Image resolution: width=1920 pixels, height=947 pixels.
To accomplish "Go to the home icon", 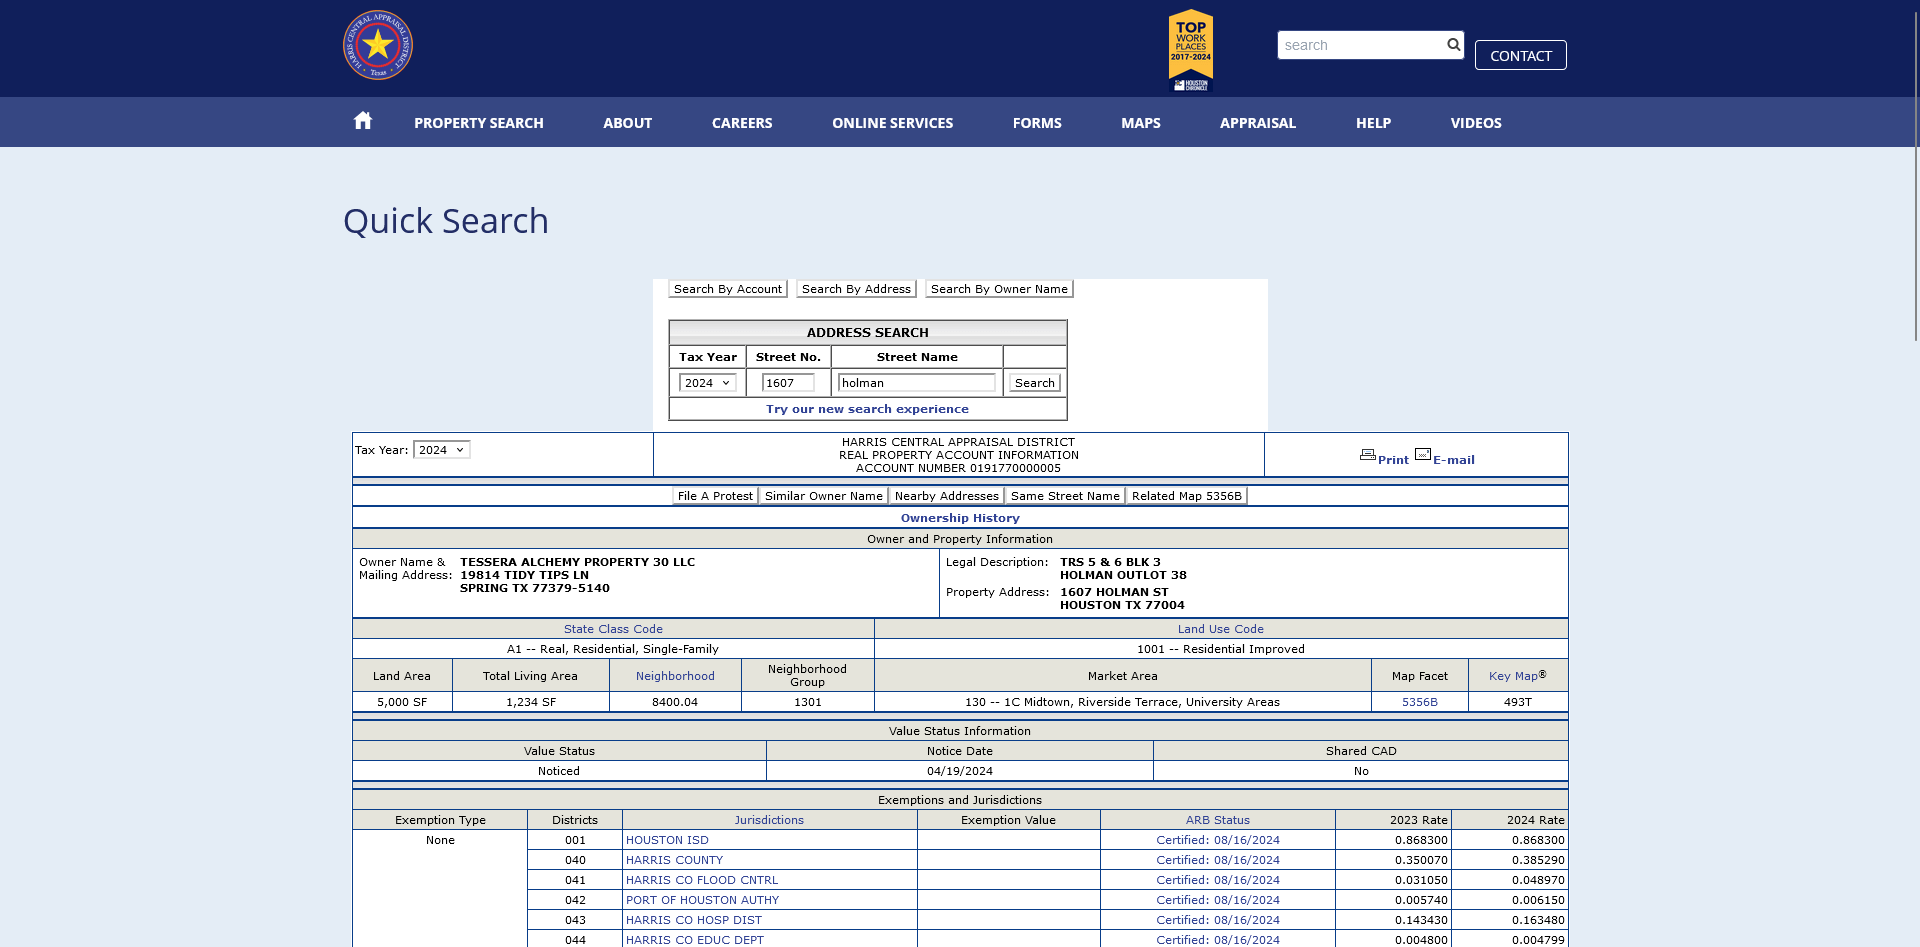I will click(x=363, y=121).
